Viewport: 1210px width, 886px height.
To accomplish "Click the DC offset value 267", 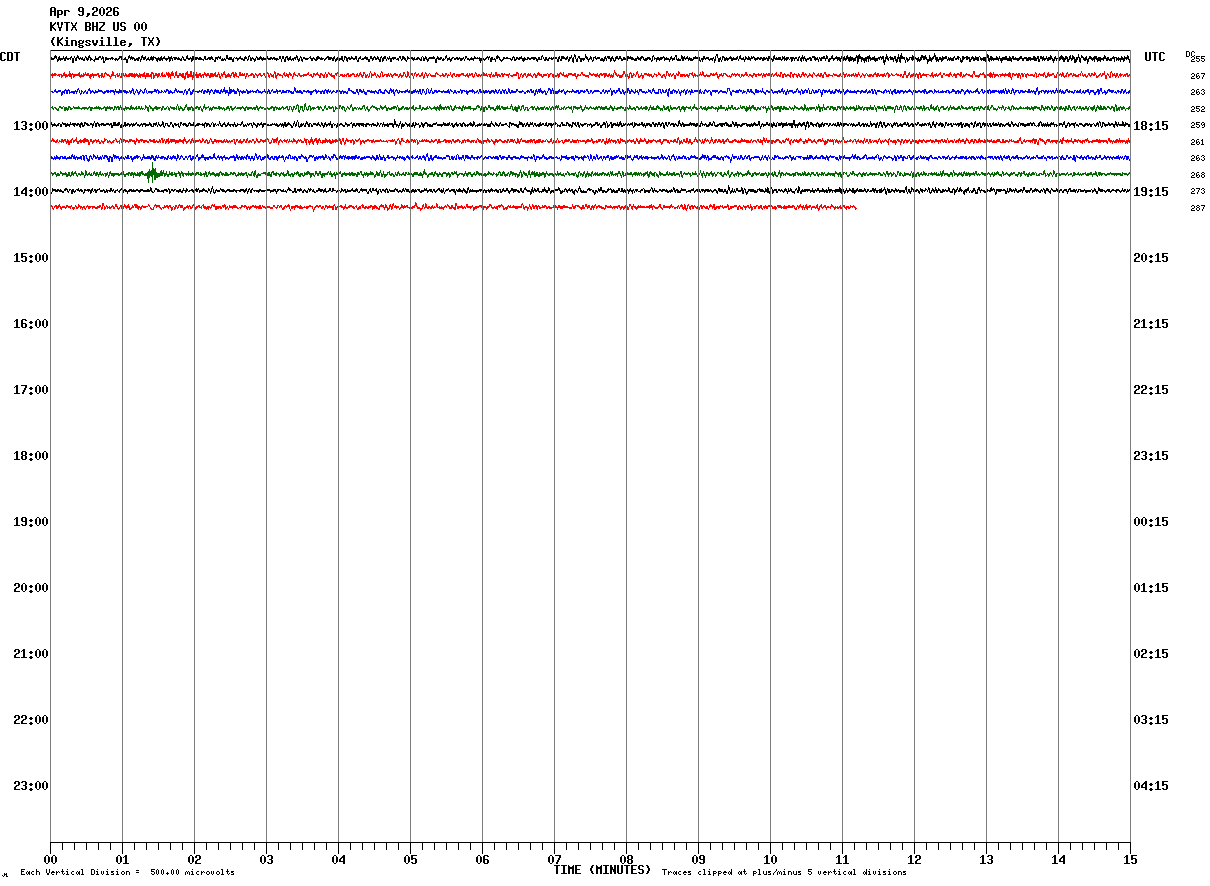I will tap(1198, 76).
